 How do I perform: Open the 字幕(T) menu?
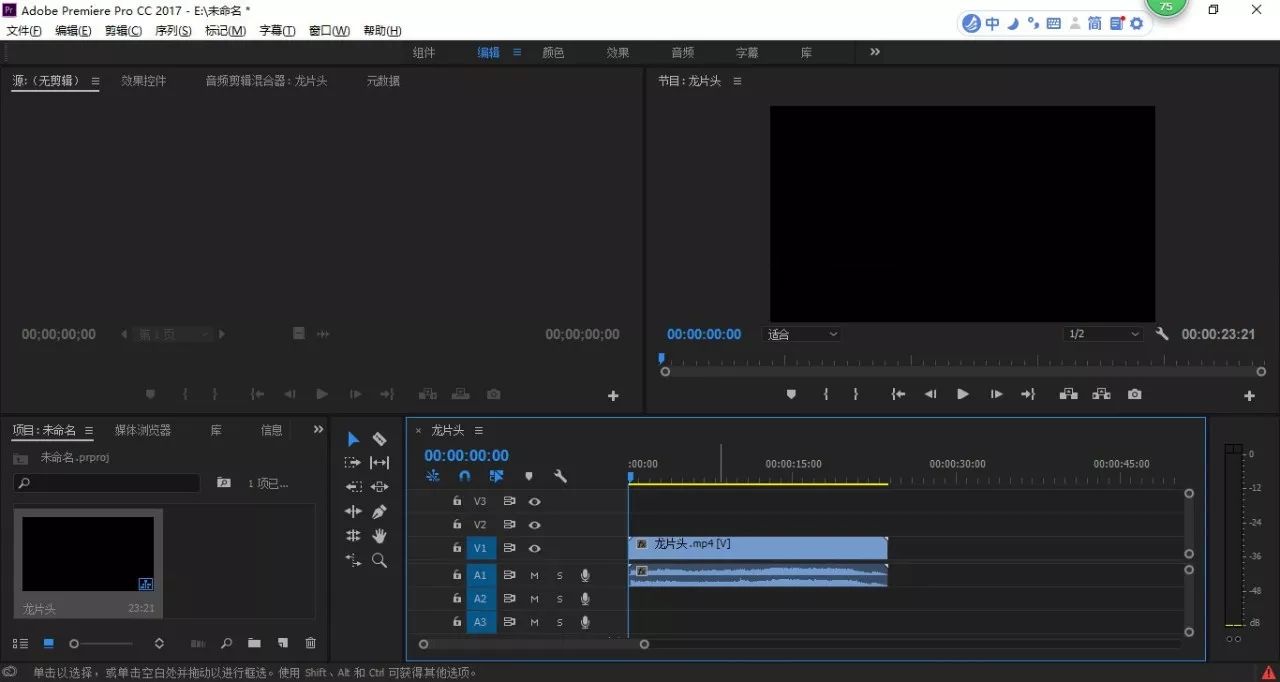[277, 31]
